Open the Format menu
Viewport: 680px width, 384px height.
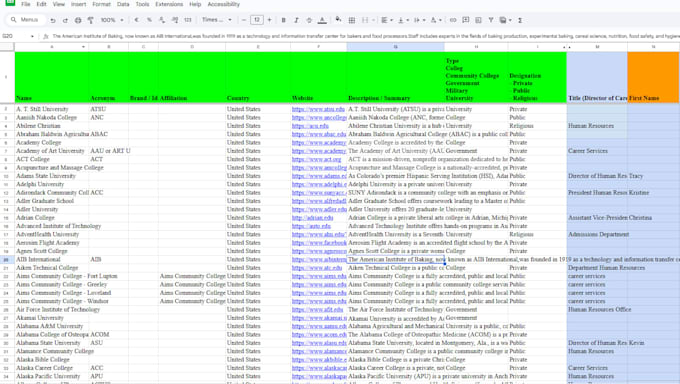(101, 4)
